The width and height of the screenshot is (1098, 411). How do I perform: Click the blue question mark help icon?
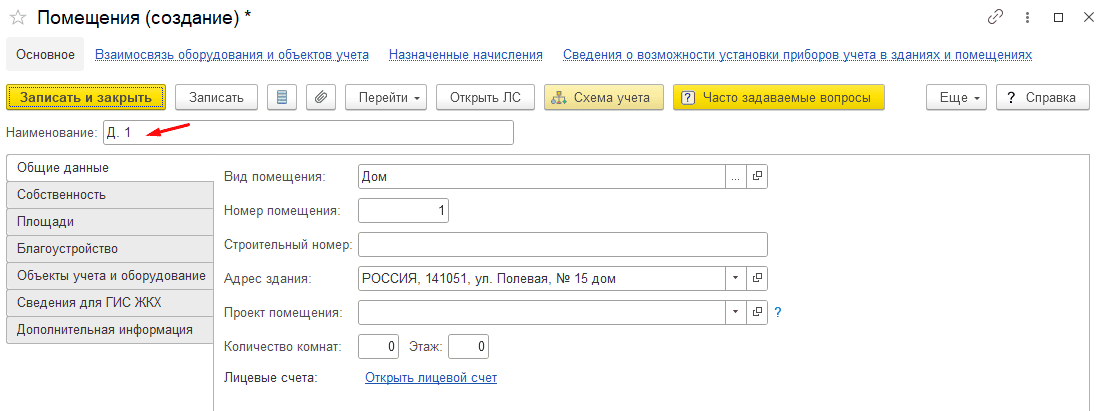[x=778, y=312]
